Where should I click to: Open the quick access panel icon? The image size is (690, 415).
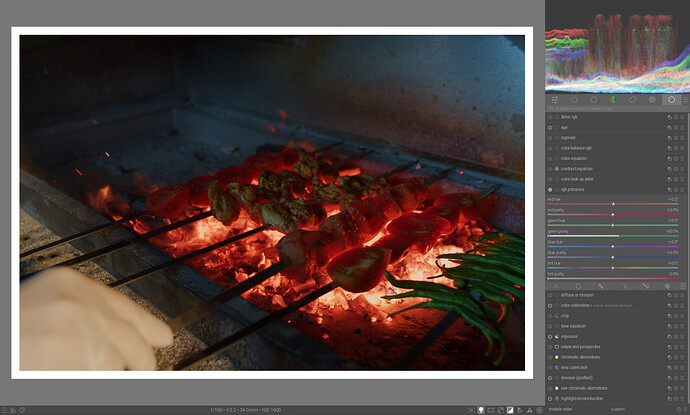click(x=555, y=100)
